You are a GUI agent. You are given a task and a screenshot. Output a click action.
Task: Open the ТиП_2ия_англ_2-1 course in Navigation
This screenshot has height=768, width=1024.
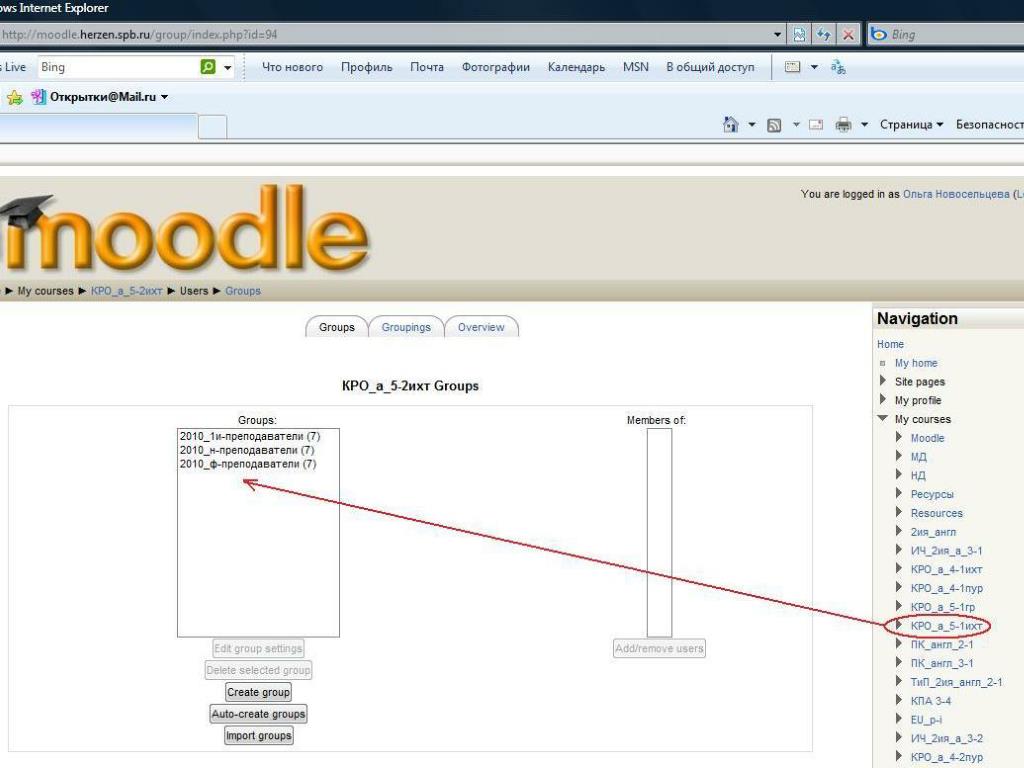[956, 682]
